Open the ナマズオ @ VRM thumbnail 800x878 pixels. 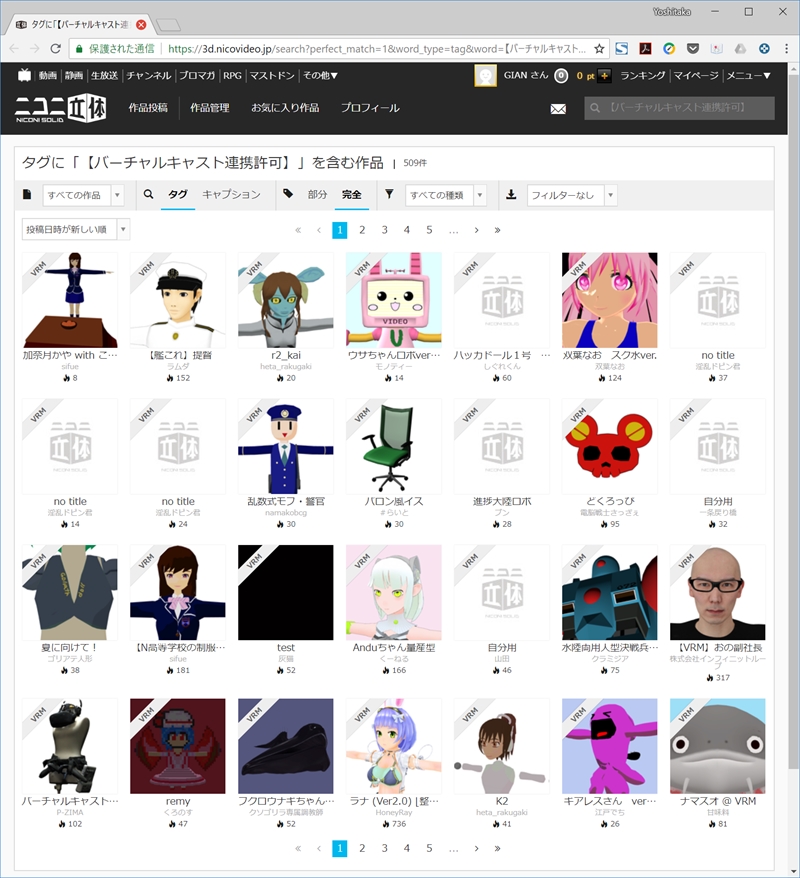pyautogui.click(x=718, y=746)
